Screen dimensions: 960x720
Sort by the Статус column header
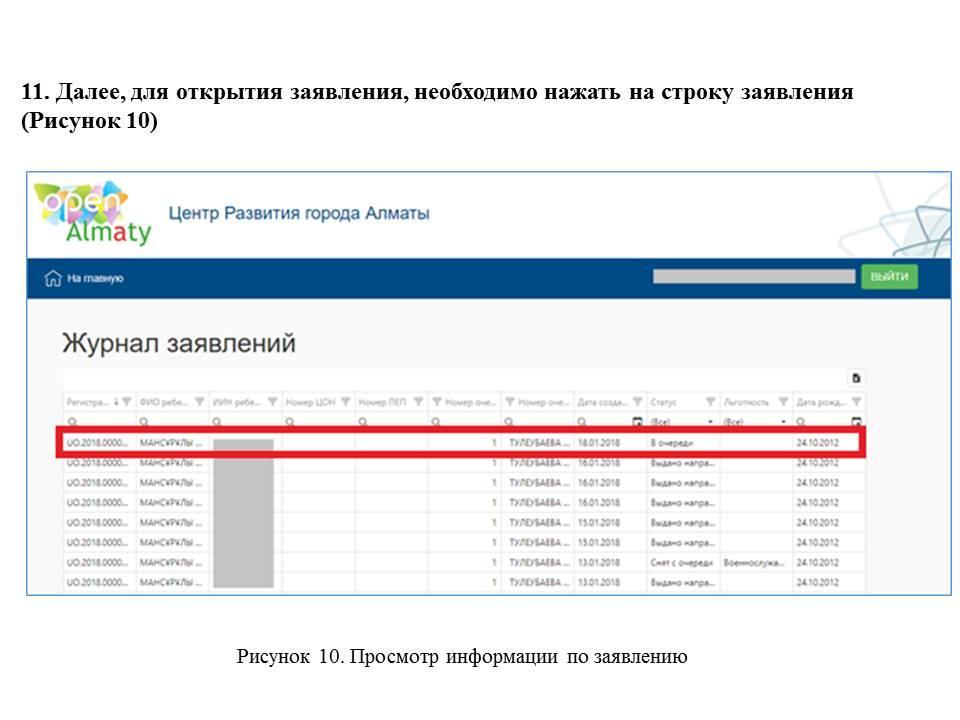pos(663,402)
